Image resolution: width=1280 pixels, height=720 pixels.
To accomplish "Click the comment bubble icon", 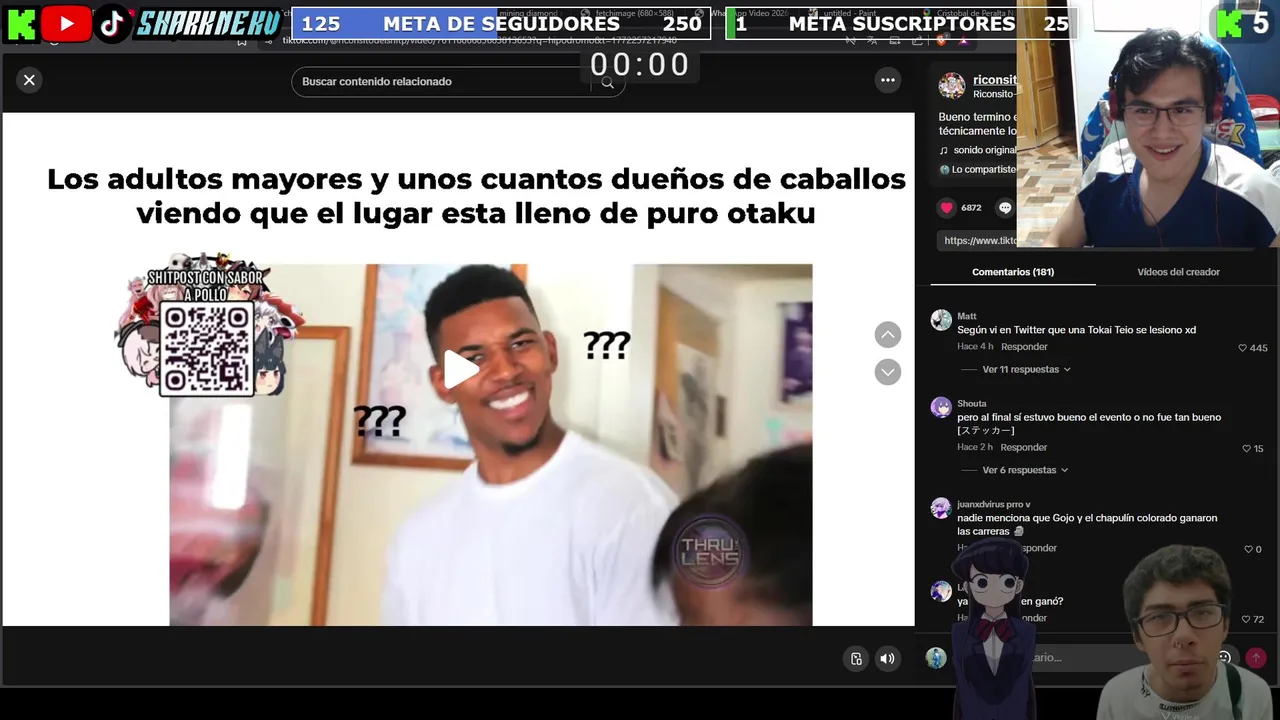I will [x=1006, y=208].
